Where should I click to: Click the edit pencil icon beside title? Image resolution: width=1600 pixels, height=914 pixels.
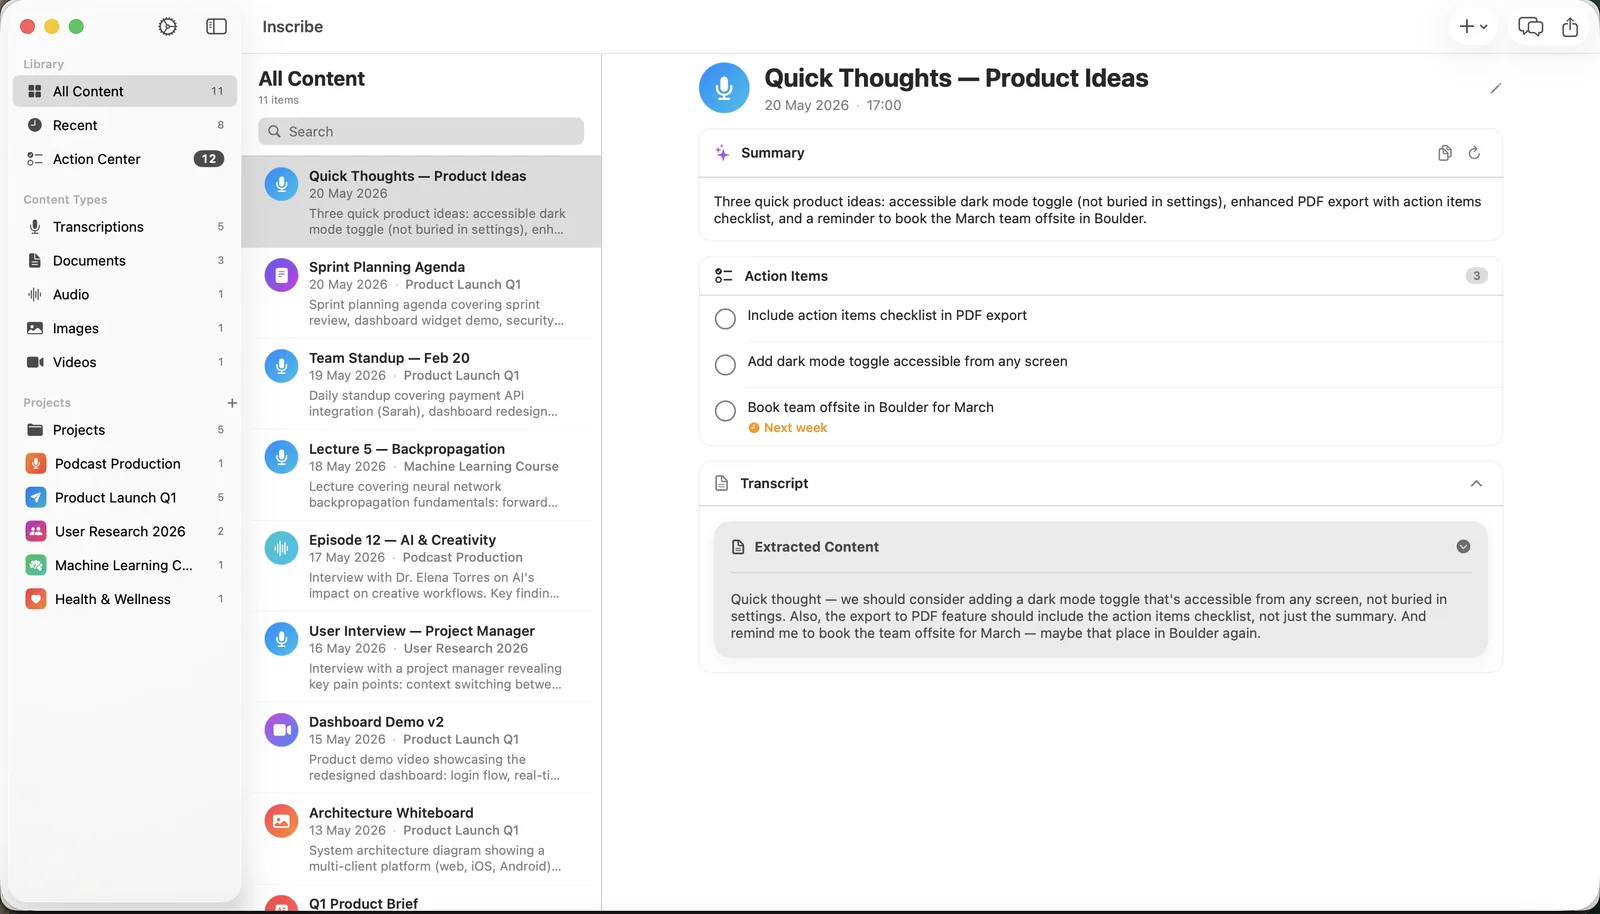[1495, 89]
